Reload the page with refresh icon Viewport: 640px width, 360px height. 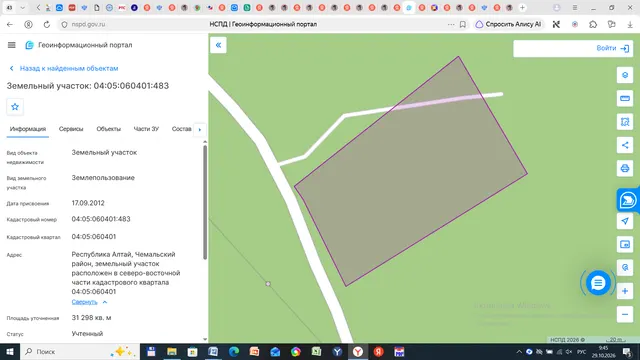tap(47, 24)
